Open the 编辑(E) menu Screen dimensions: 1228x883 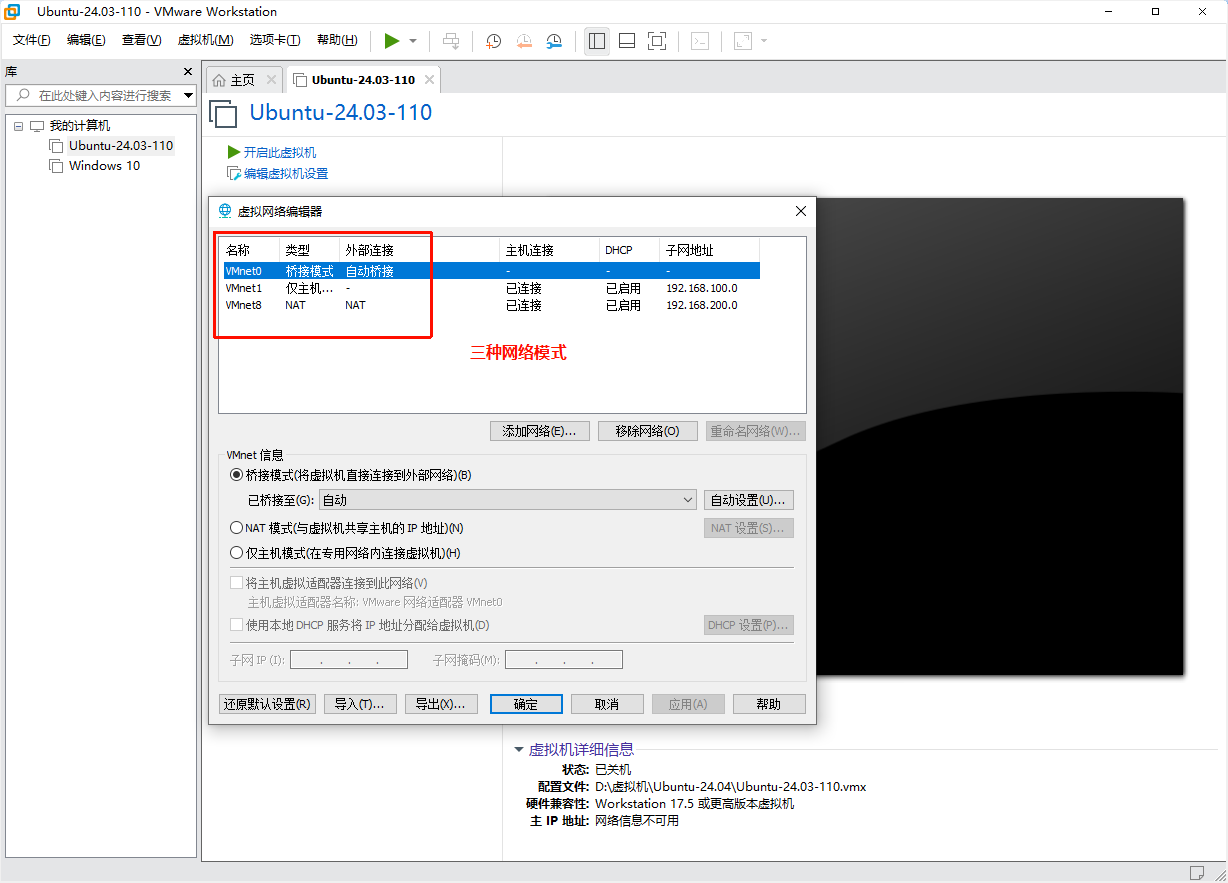point(86,40)
